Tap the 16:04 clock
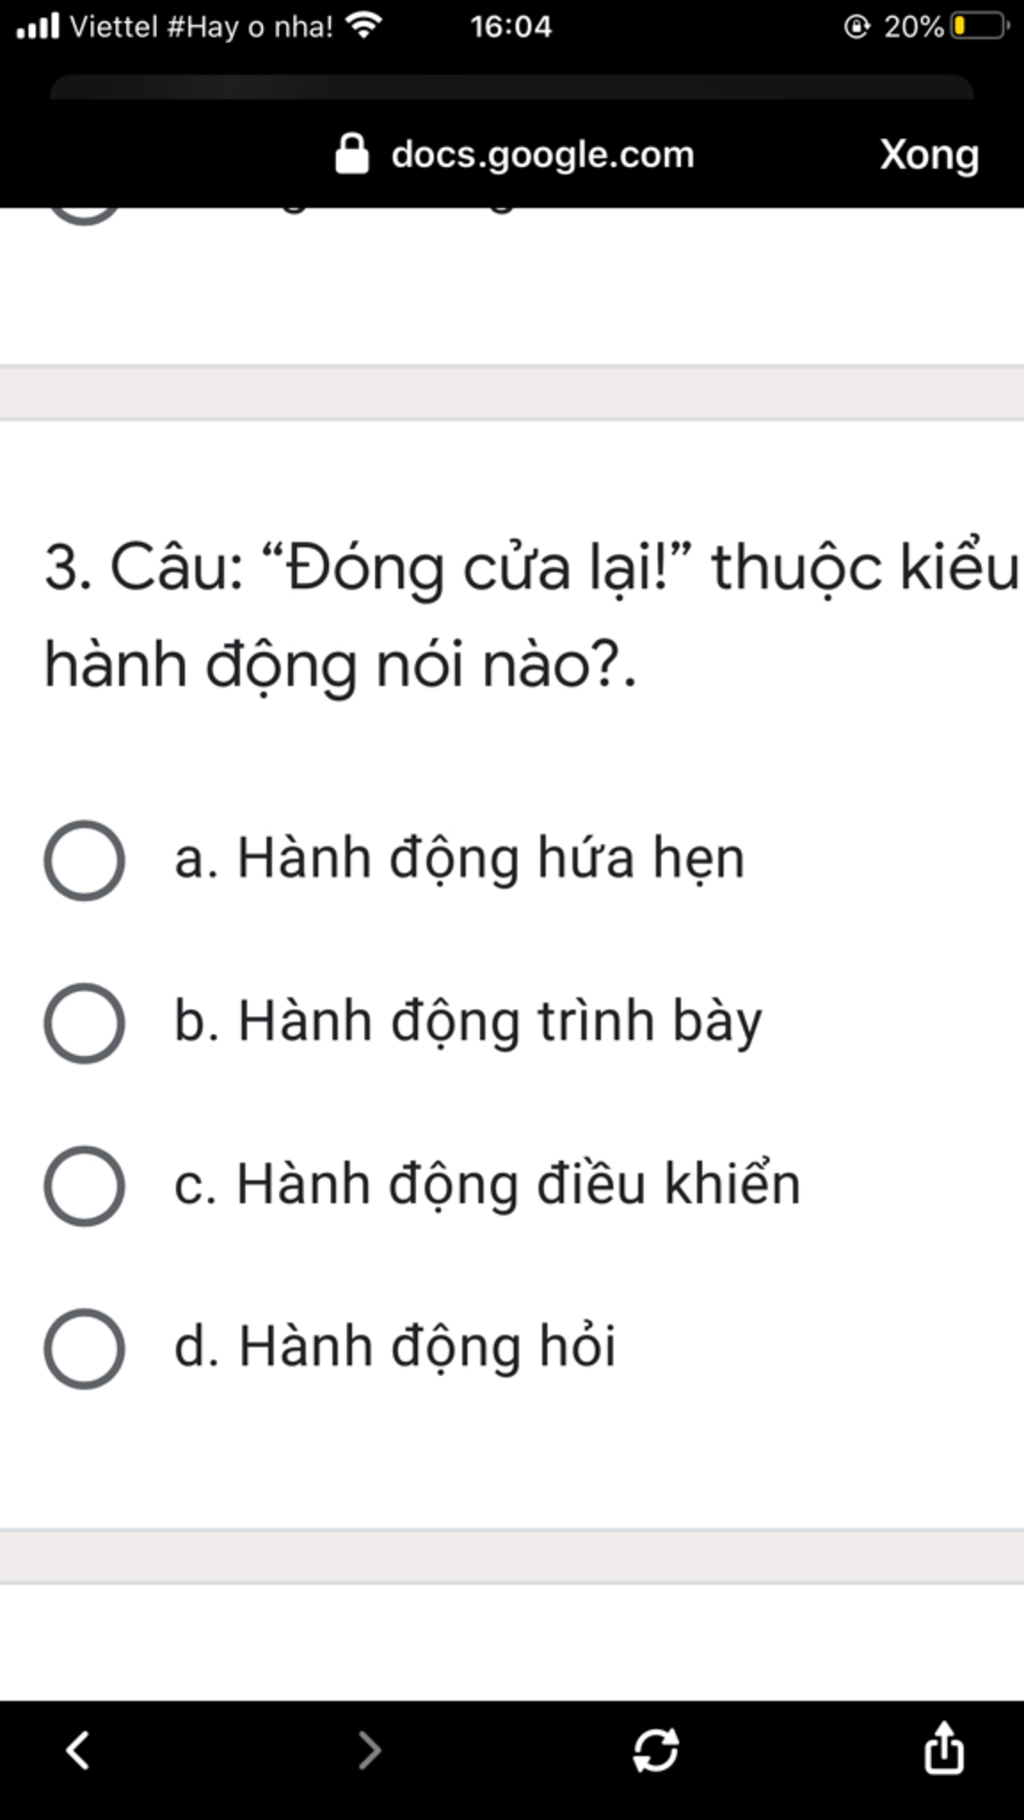The image size is (1024, 1820). (x=511, y=26)
